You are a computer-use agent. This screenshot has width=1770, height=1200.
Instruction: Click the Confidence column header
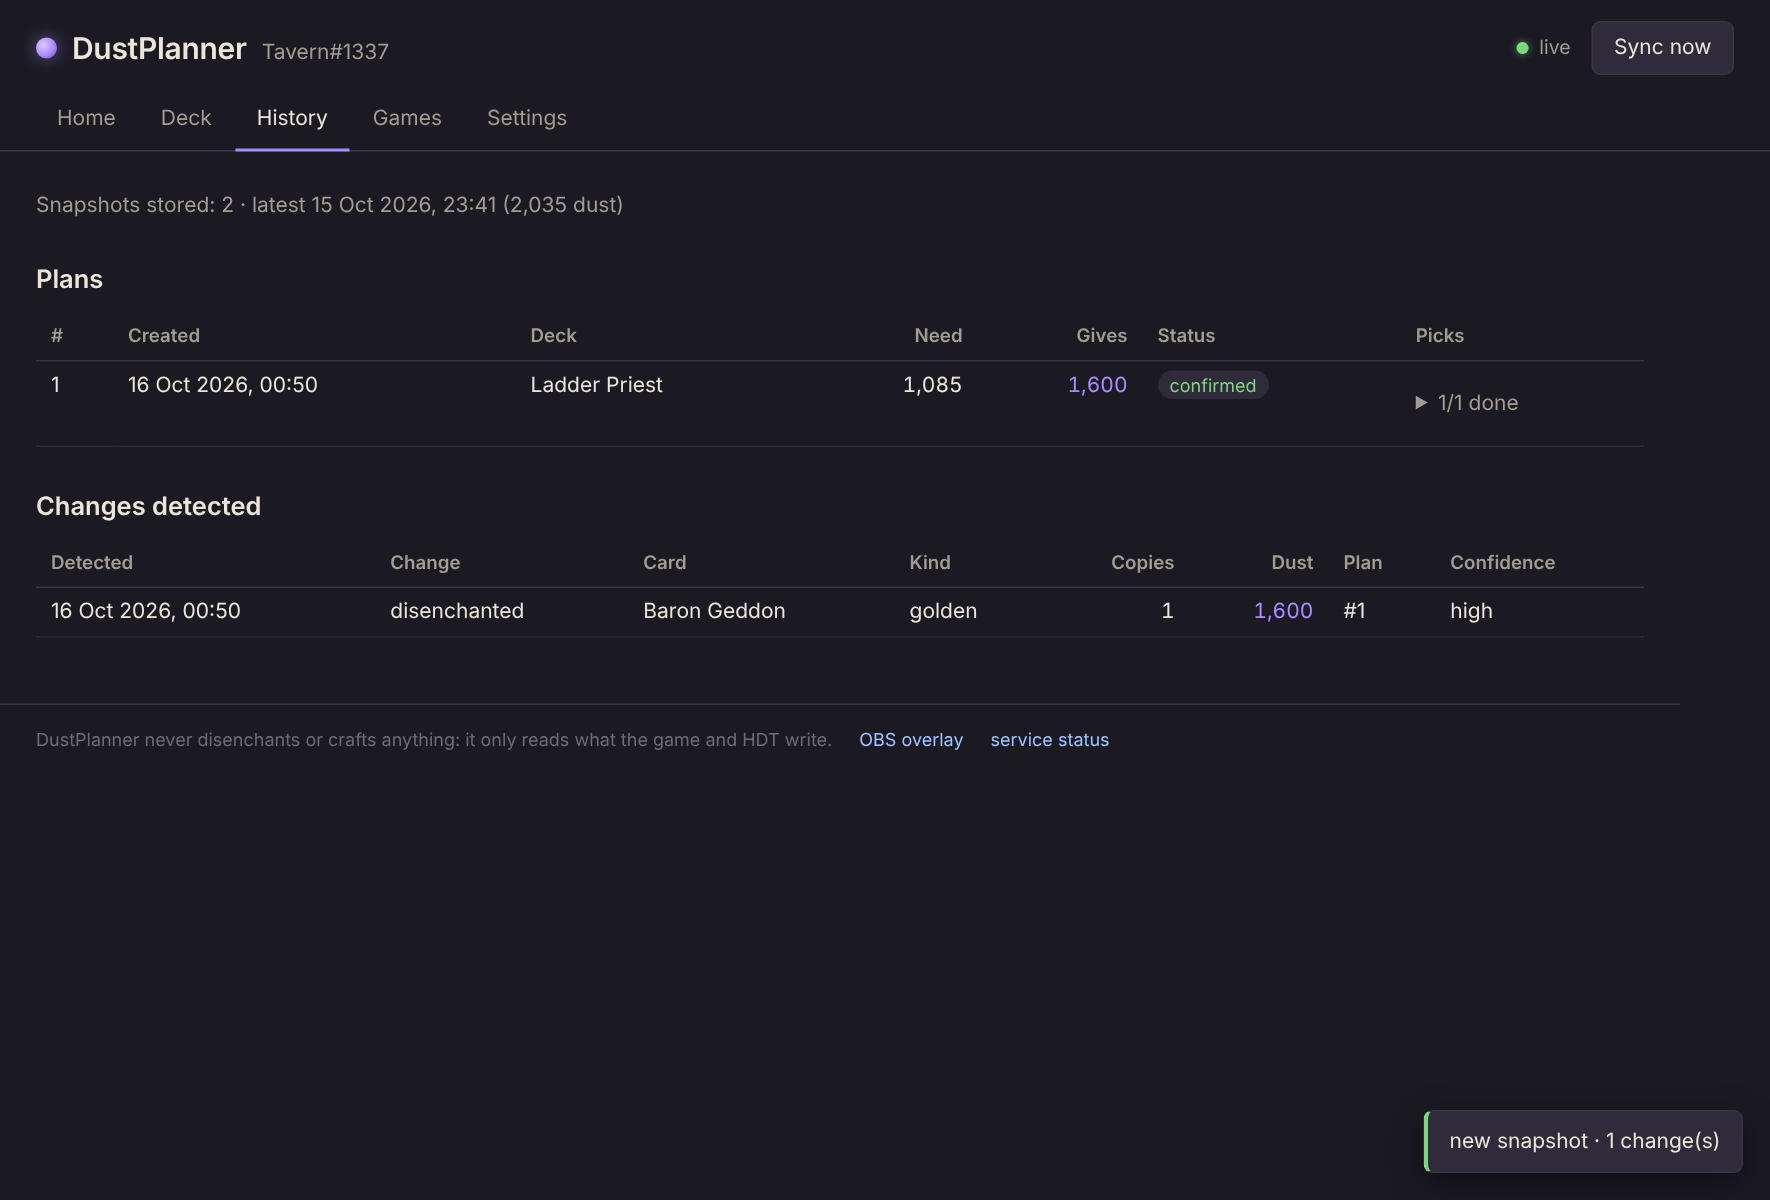(1502, 563)
